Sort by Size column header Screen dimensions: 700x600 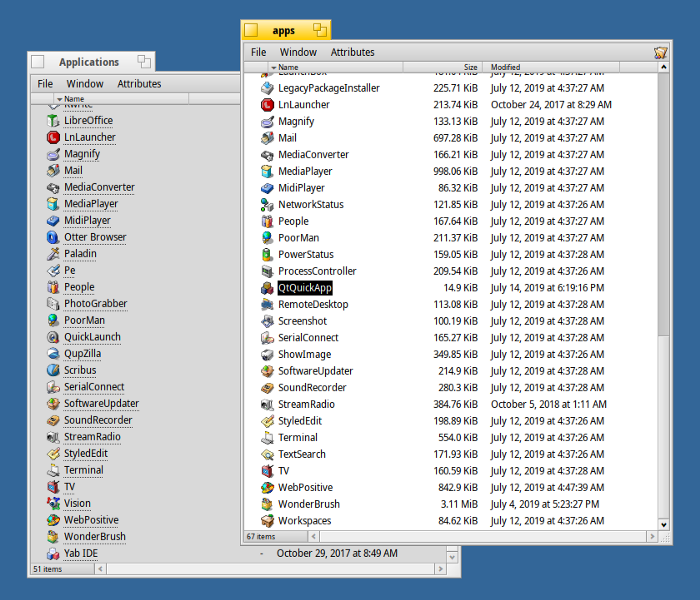[443, 67]
